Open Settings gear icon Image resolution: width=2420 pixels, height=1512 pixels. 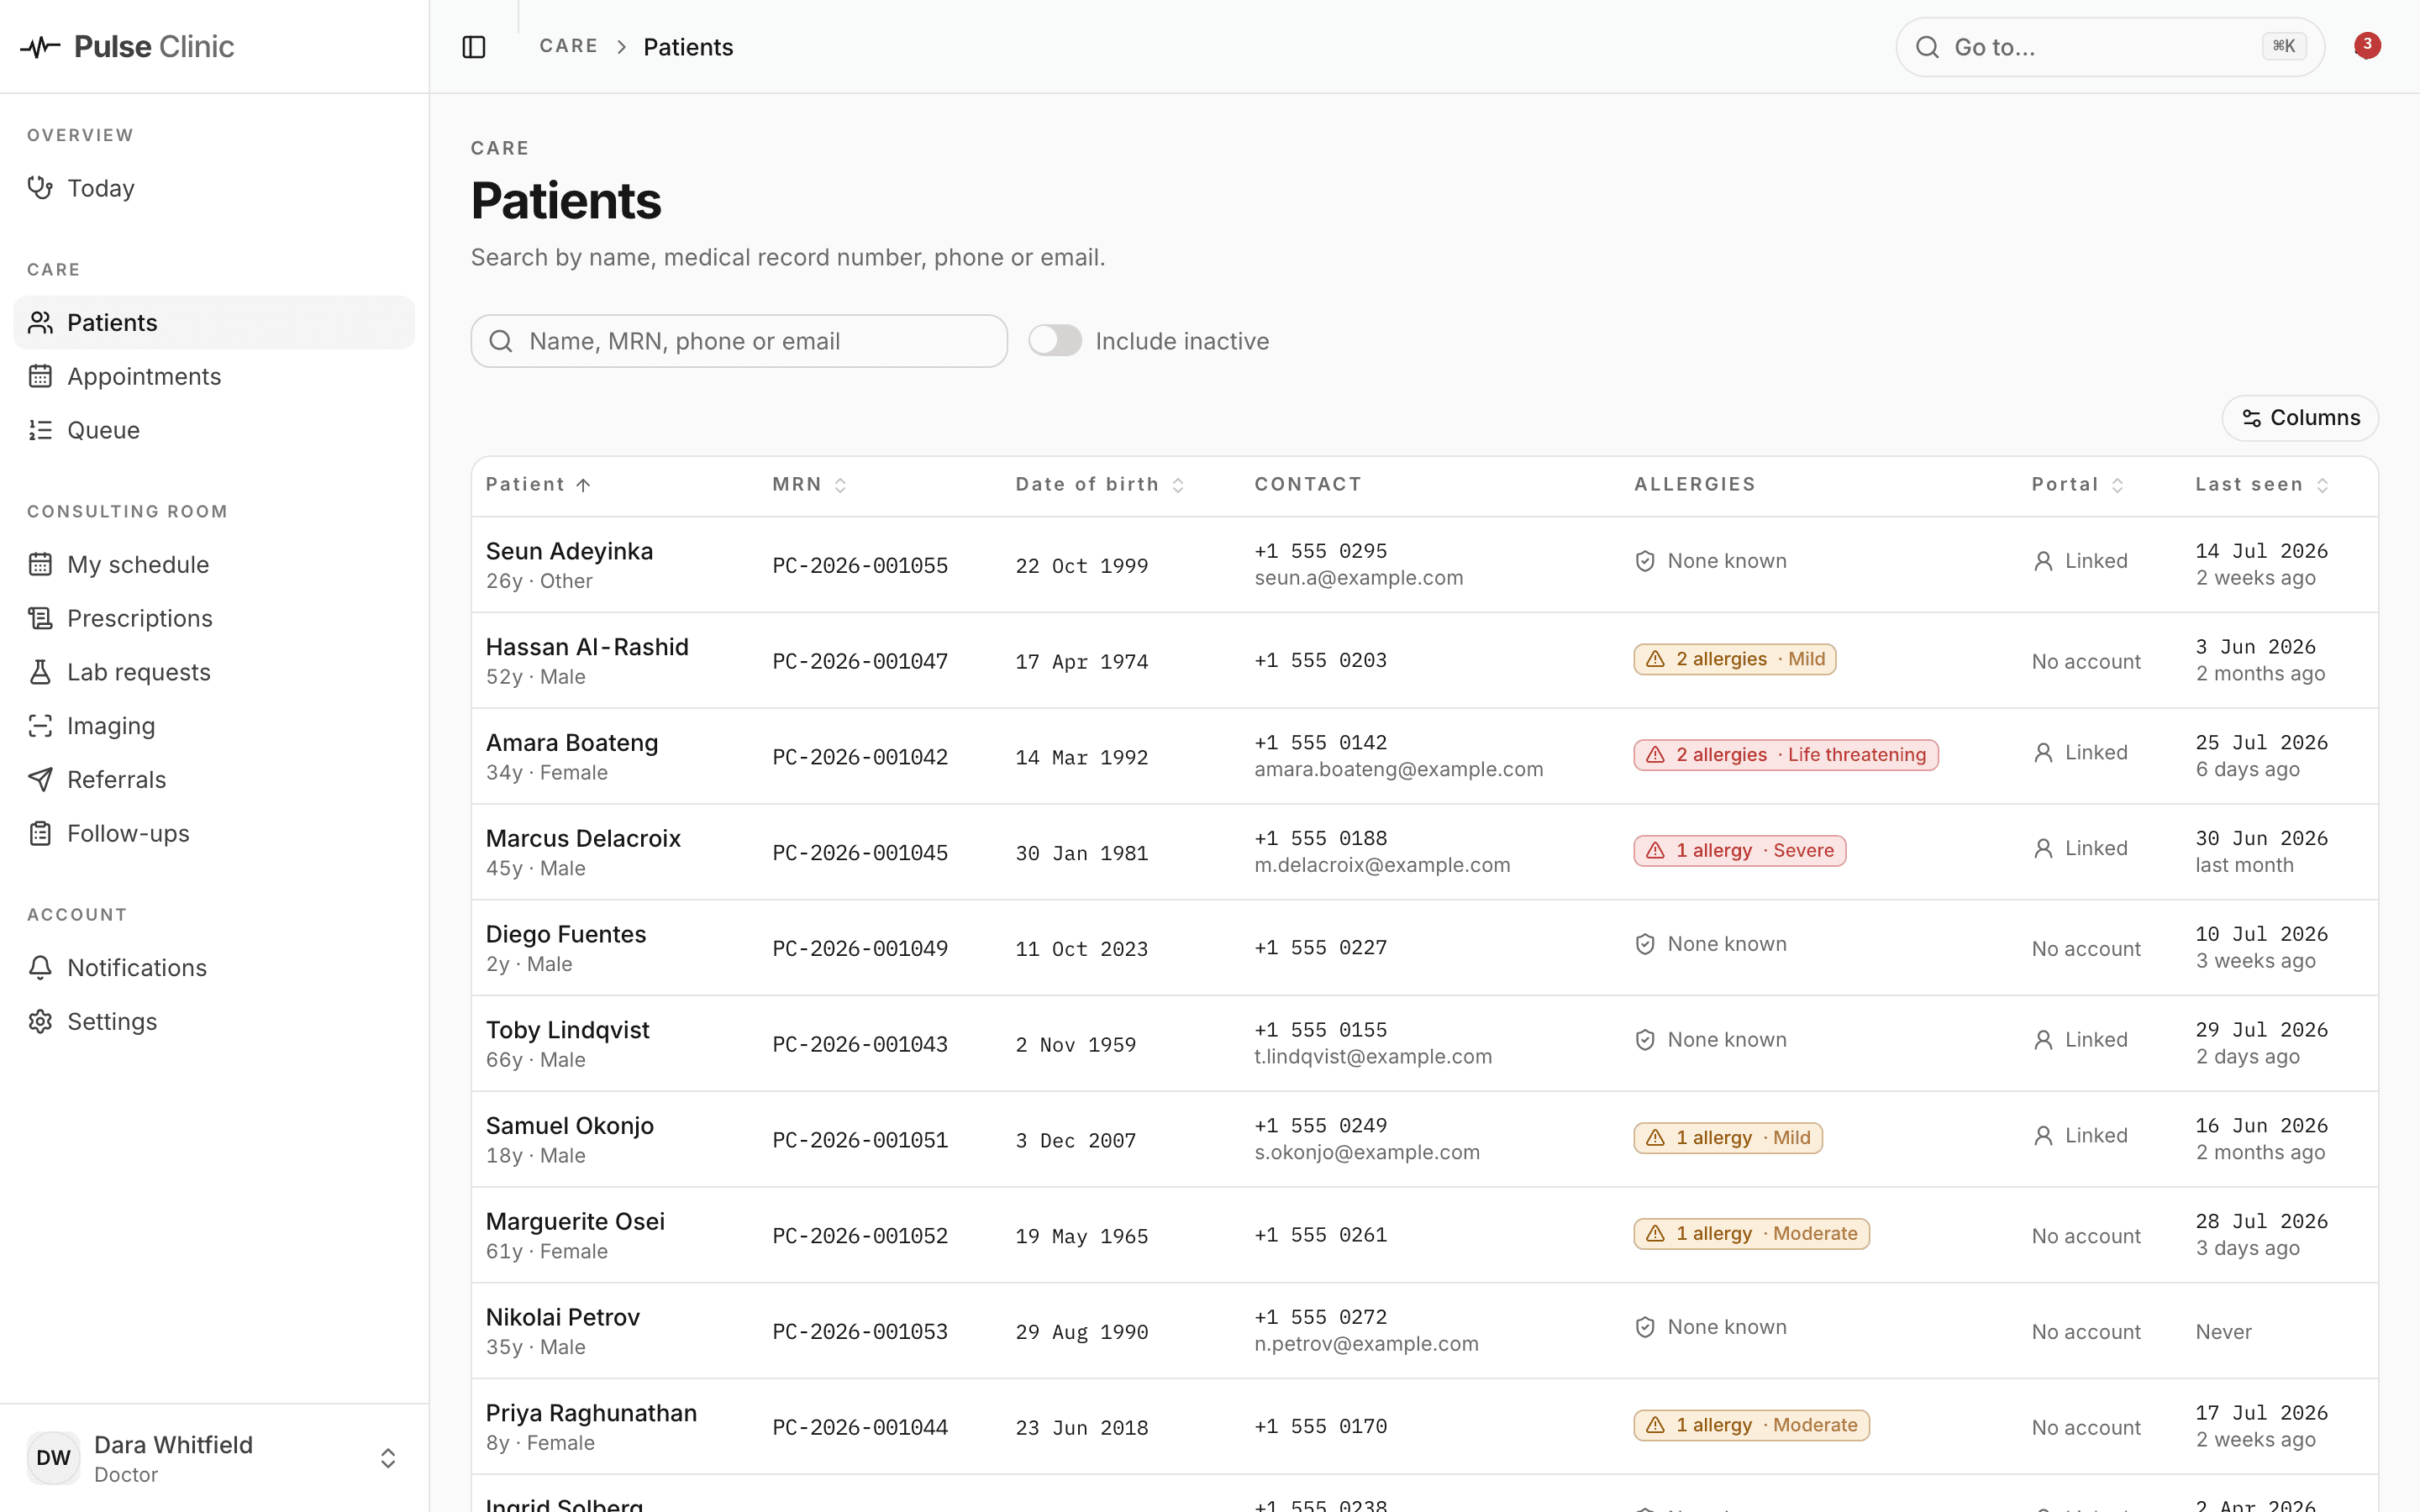[x=40, y=1022]
